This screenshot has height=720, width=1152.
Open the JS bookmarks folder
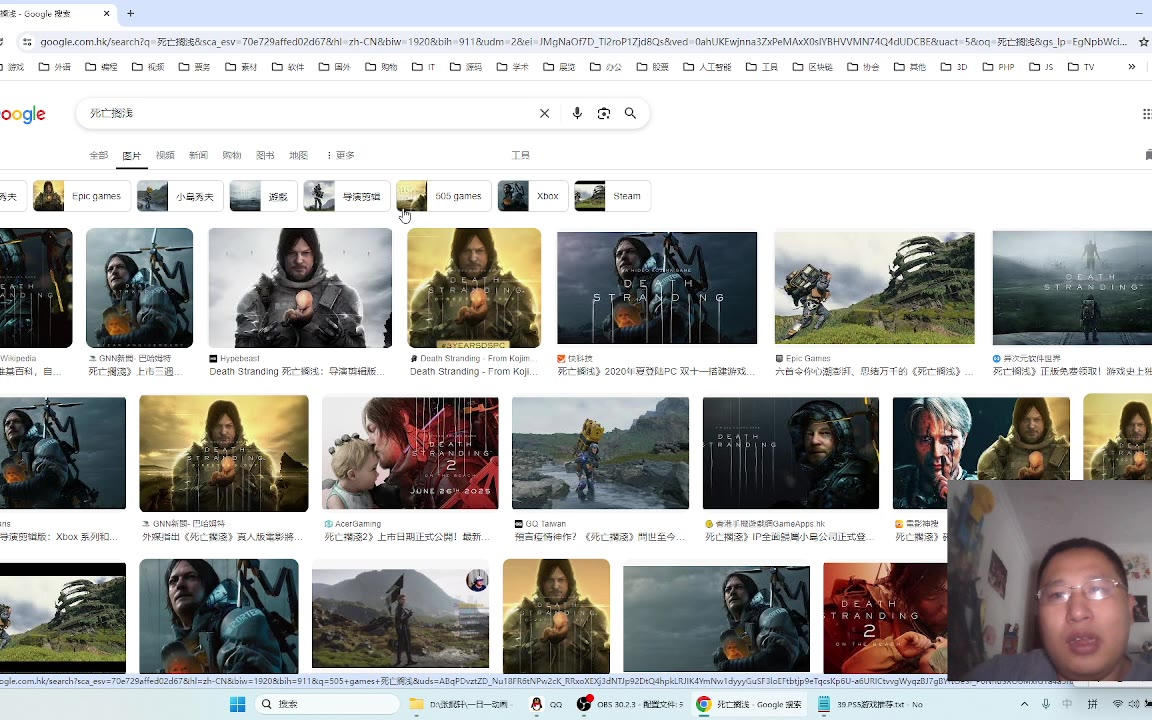(1042, 67)
